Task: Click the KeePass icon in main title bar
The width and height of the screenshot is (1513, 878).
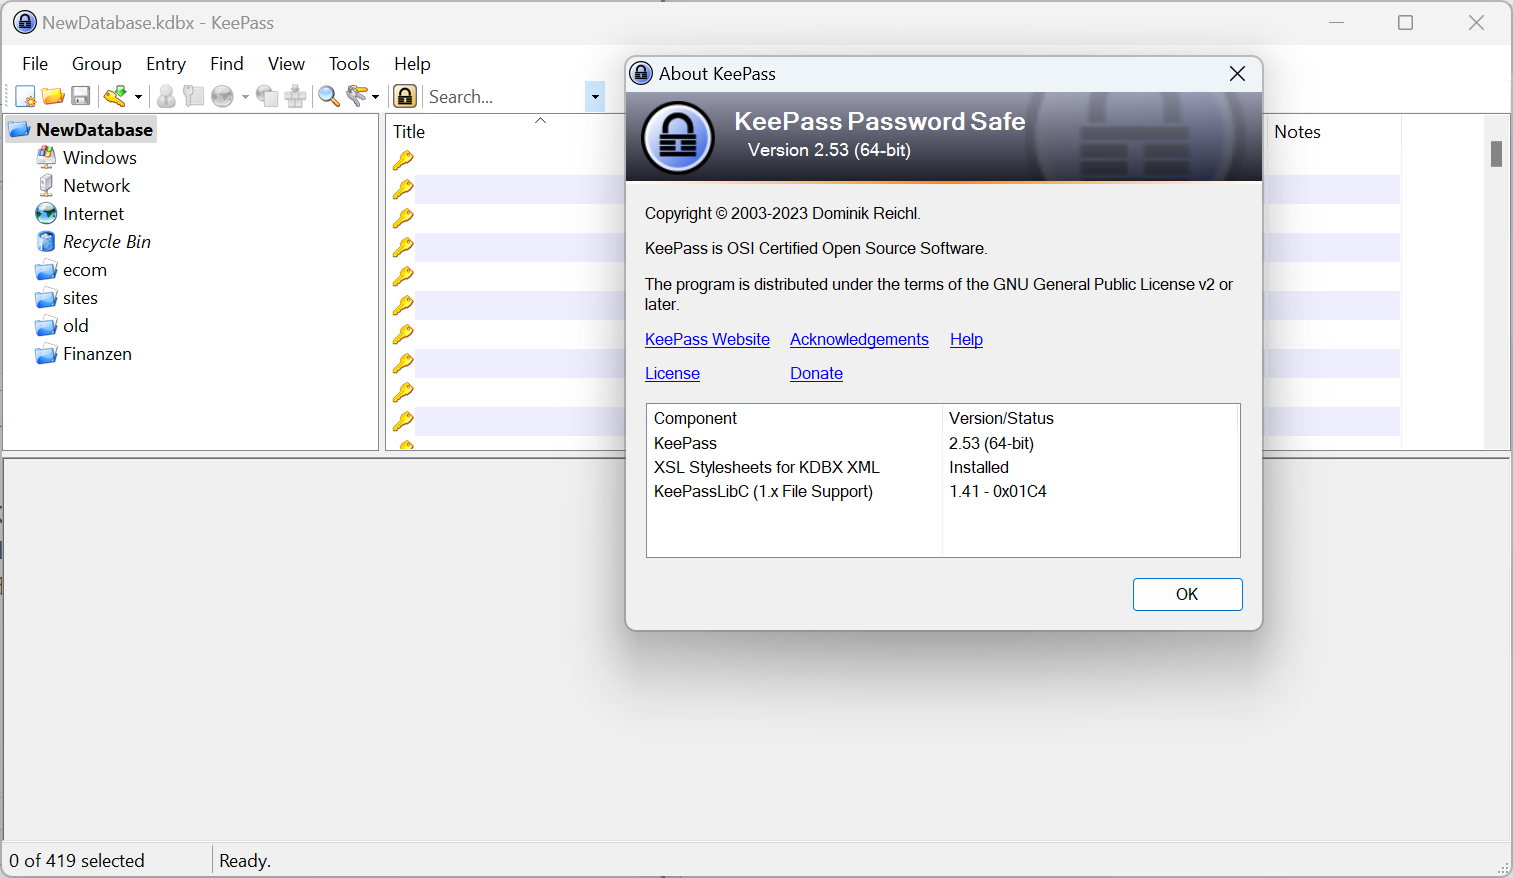Action: coord(25,22)
